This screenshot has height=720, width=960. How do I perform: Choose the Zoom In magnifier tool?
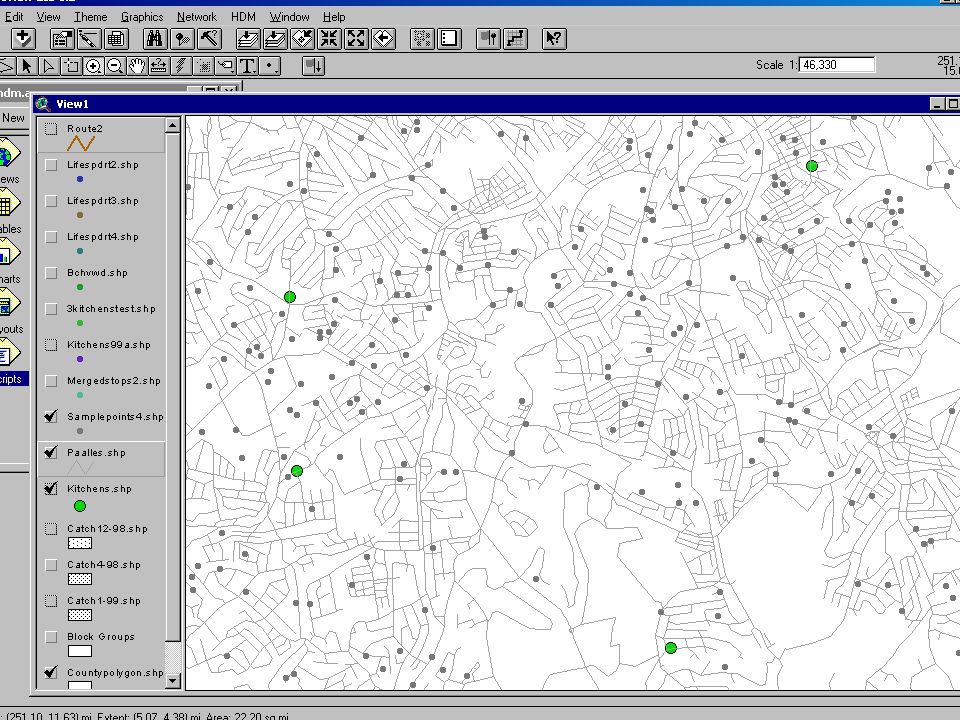click(94, 66)
